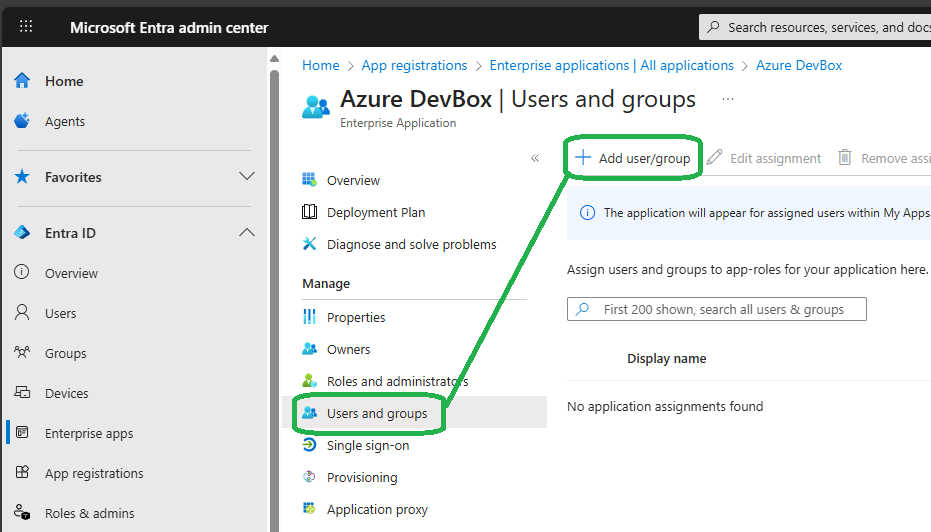Open Users and groups menu item

(376, 413)
